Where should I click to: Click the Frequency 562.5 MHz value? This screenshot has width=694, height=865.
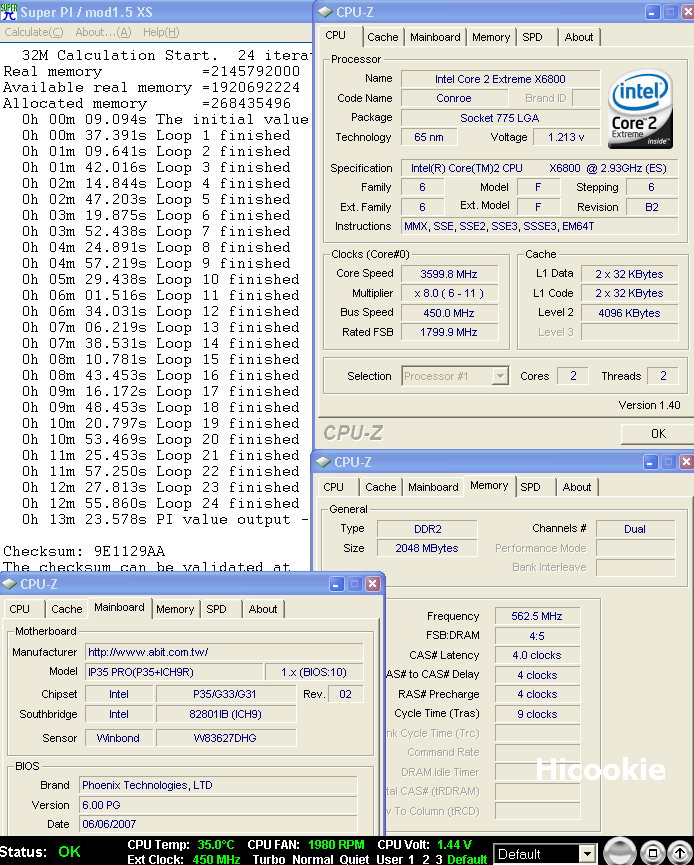click(537, 616)
